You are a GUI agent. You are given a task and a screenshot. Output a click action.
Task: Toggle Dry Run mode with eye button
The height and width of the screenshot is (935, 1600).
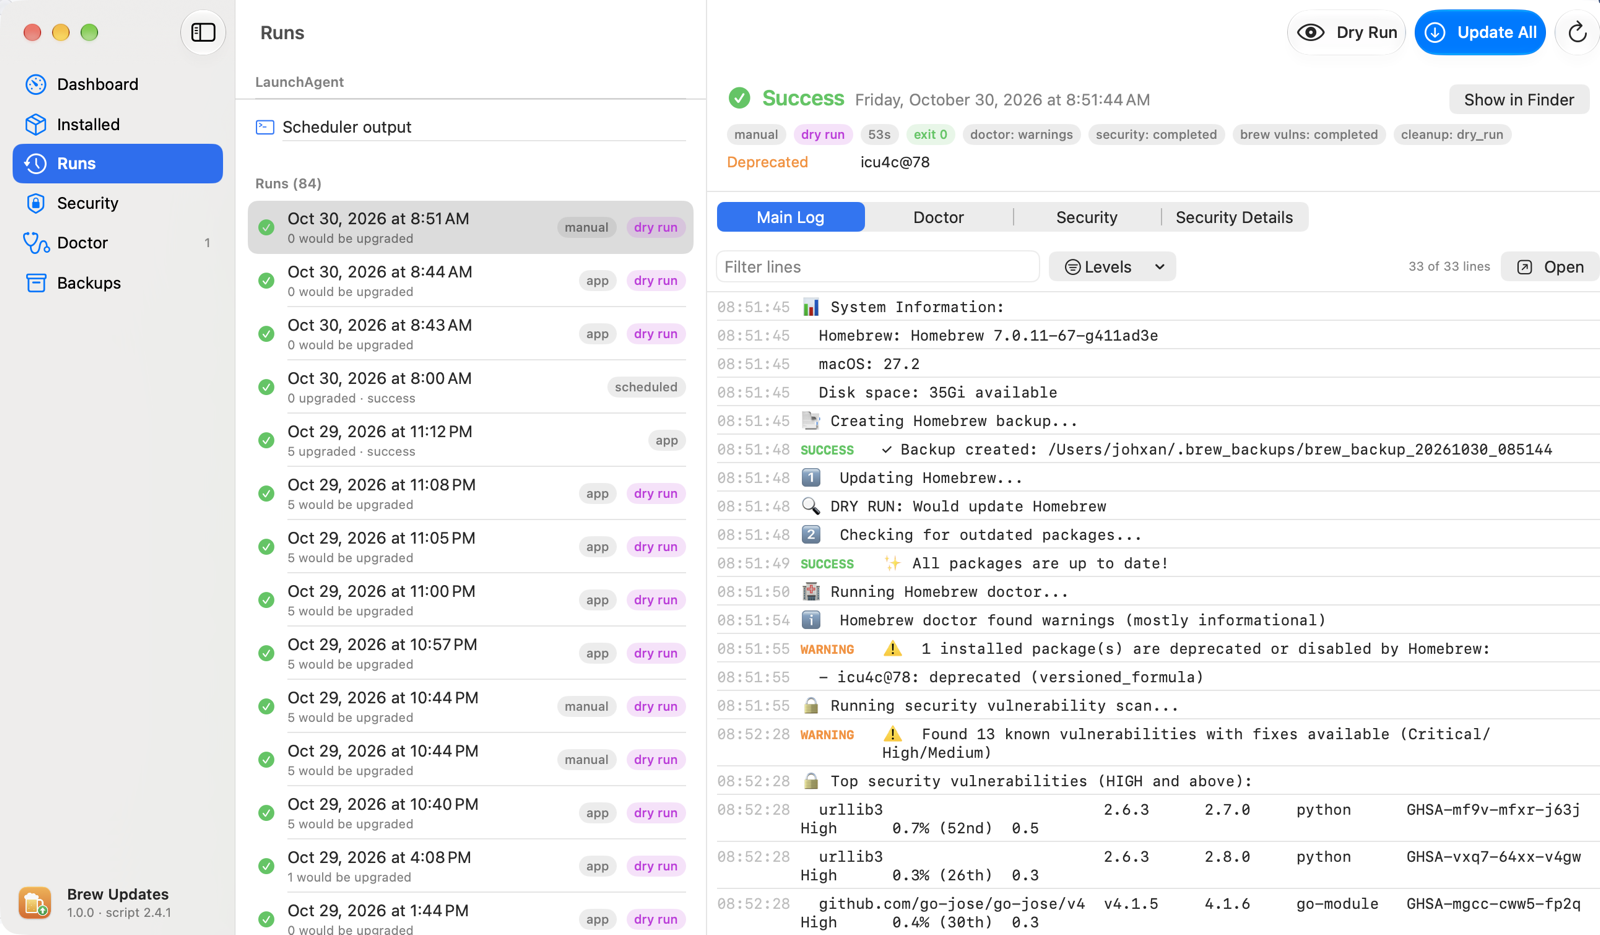point(1346,33)
